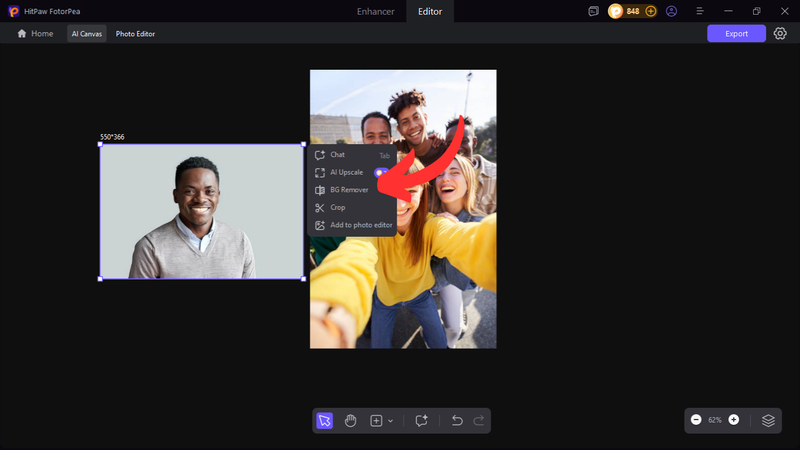Open the Enhancer tab

pyautogui.click(x=376, y=11)
